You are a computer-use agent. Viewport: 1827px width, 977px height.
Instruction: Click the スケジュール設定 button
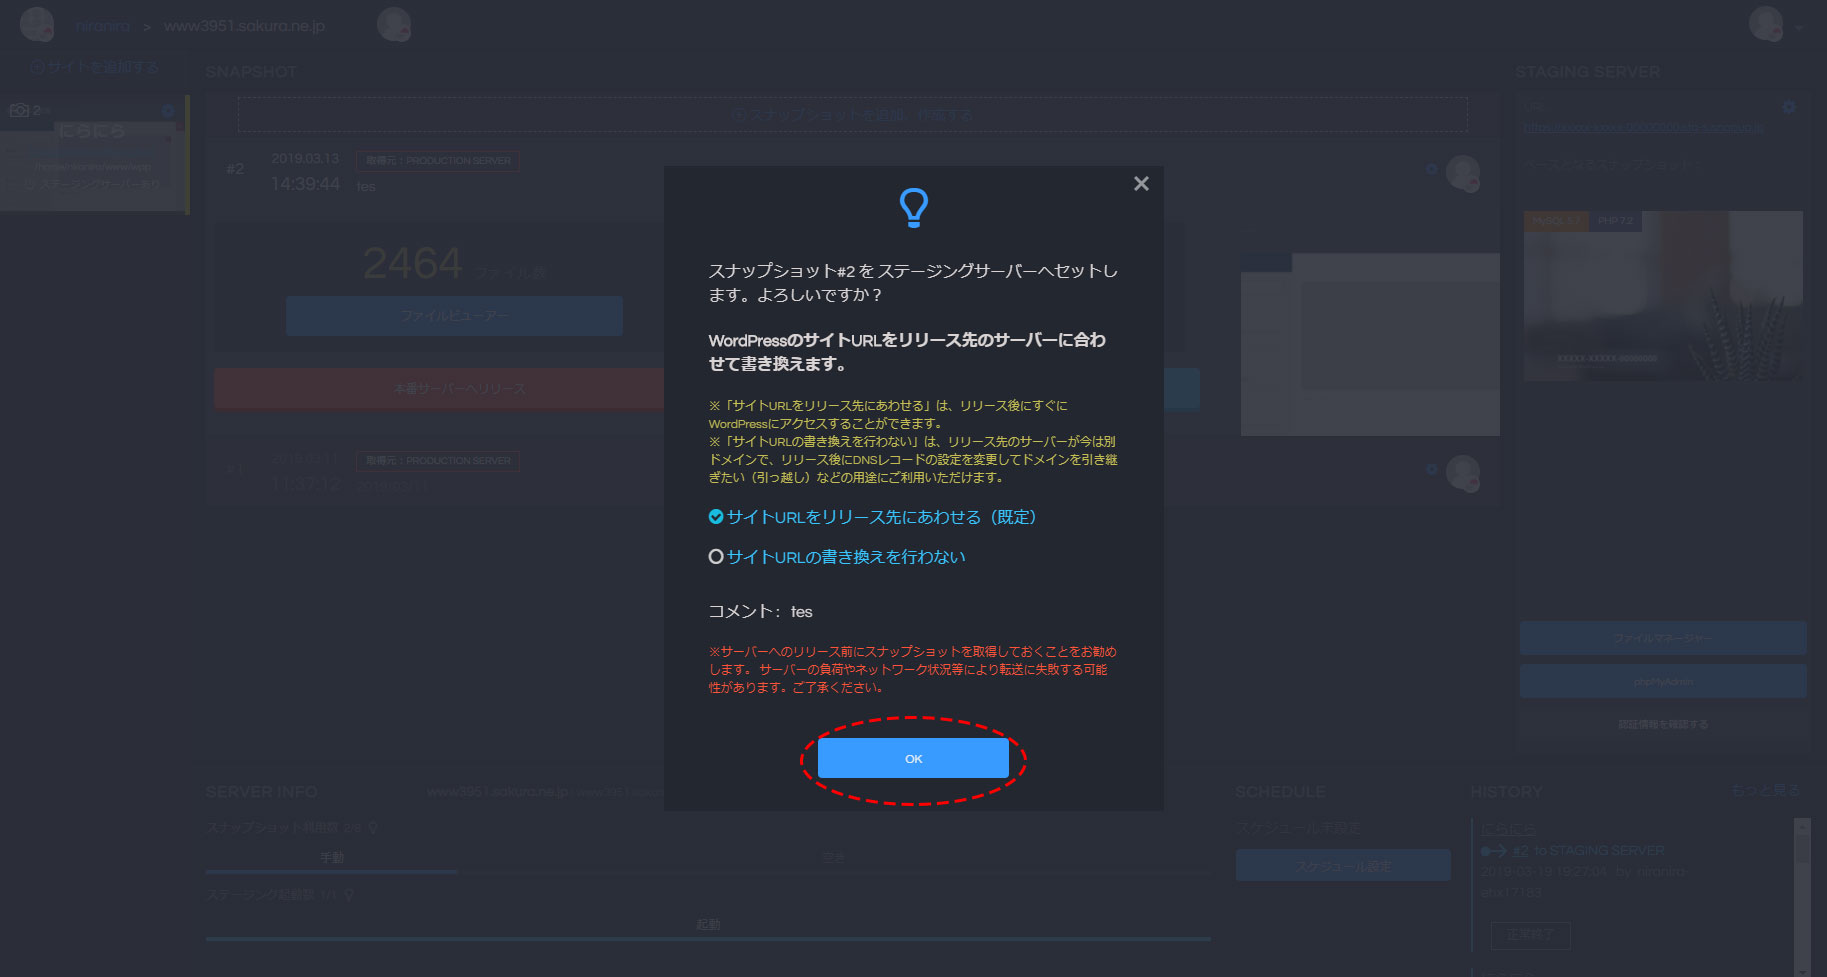(x=1342, y=866)
